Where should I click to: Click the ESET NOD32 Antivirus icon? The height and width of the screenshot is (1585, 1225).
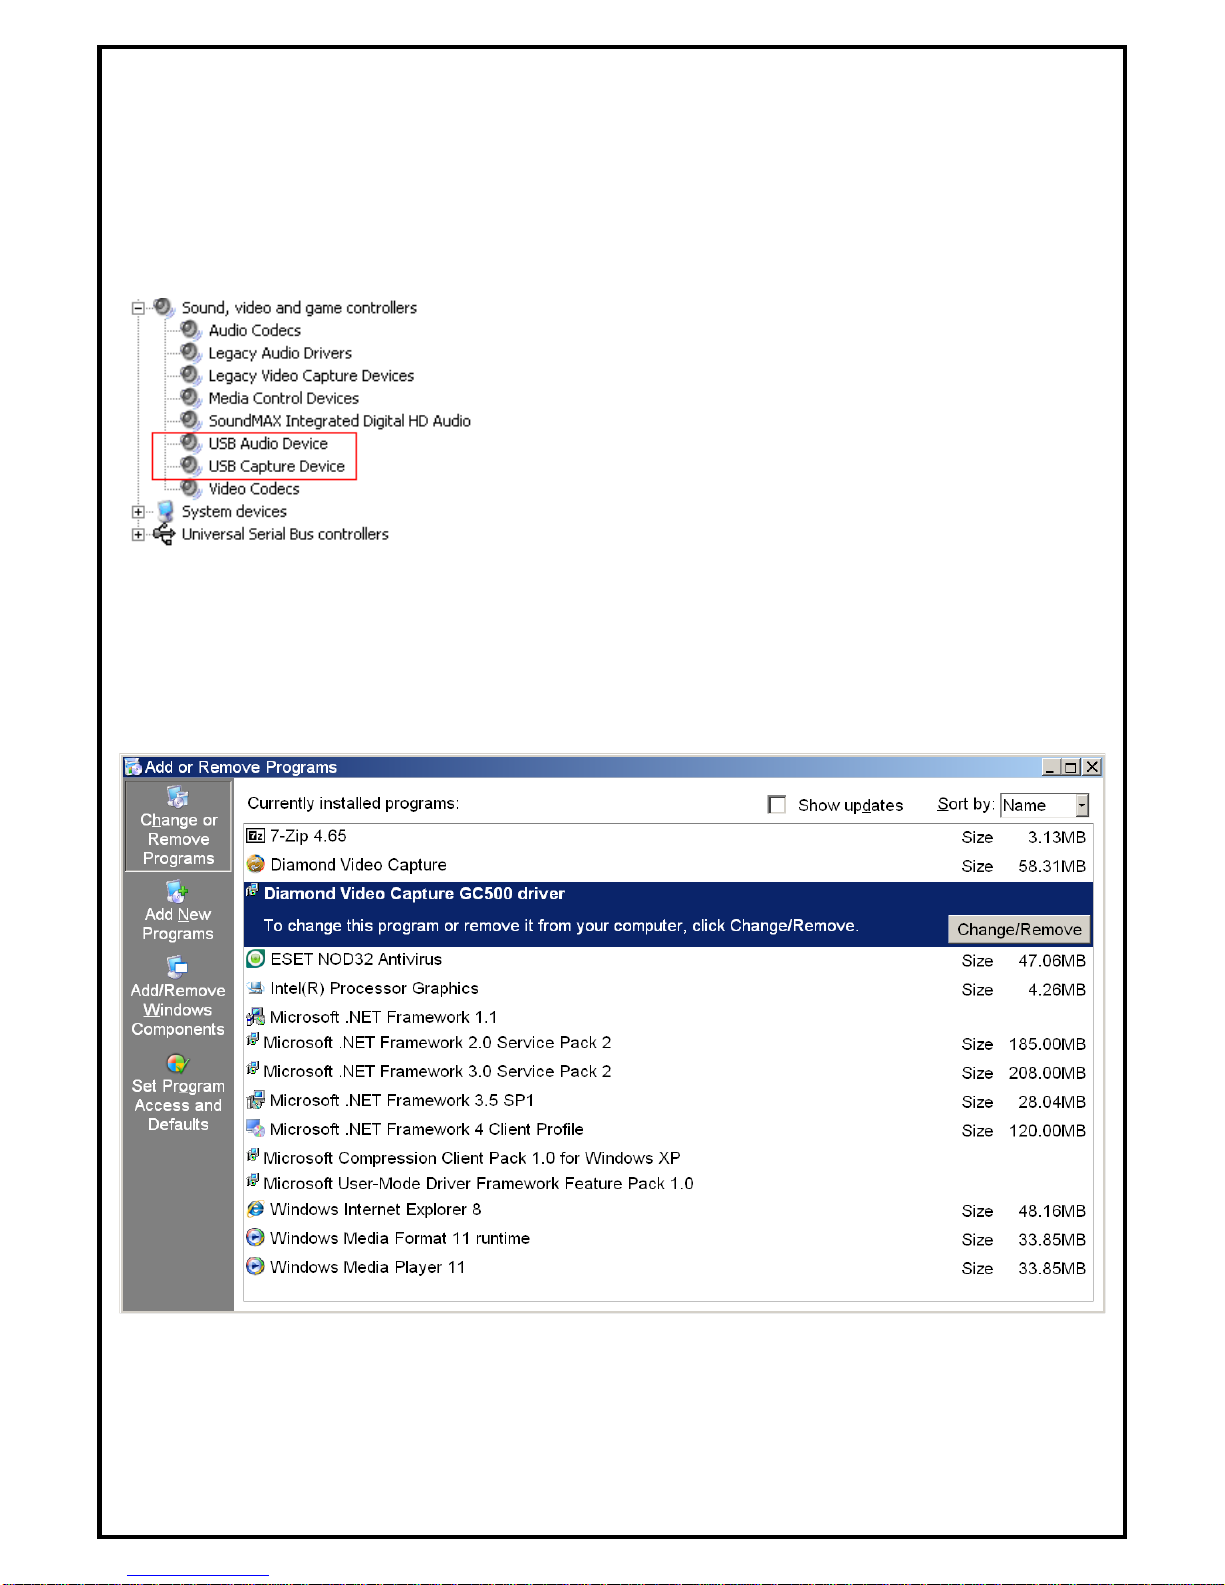tap(256, 959)
